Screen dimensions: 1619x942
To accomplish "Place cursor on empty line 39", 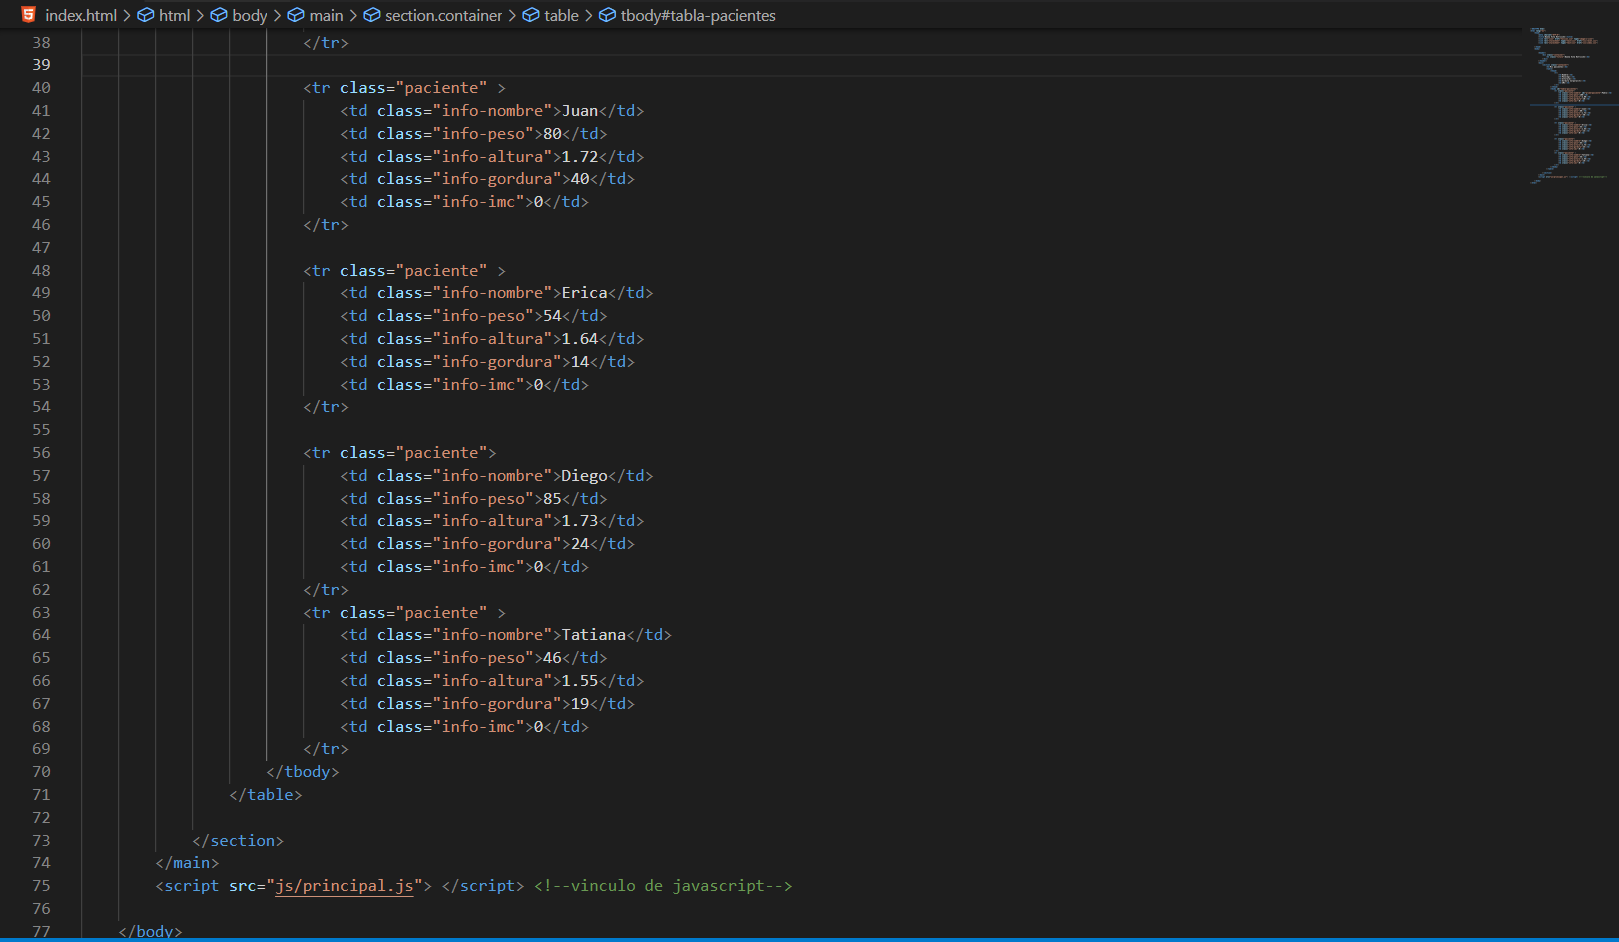I will click(x=800, y=65).
